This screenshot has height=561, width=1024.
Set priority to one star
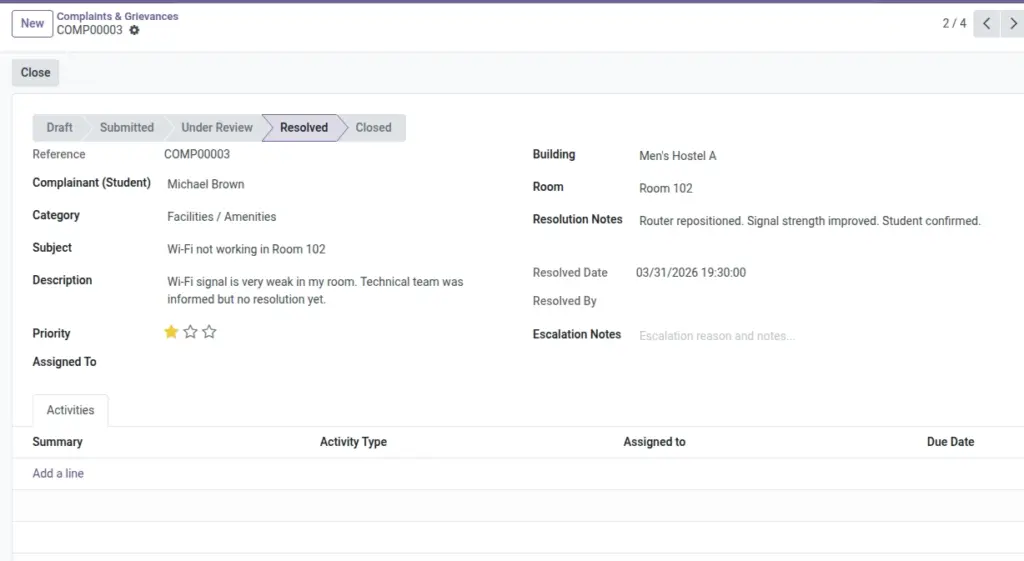tap(171, 332)
